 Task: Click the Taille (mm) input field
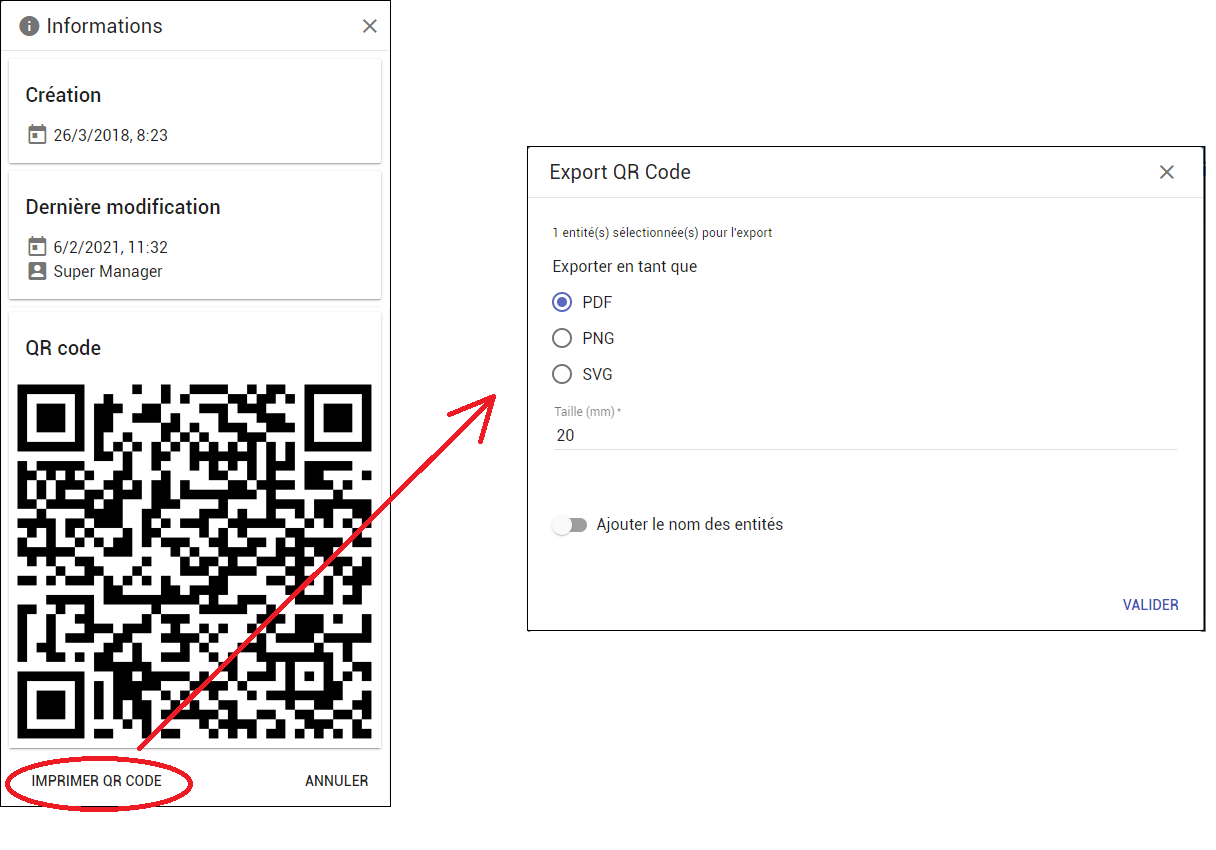click(x=864, y=436)
